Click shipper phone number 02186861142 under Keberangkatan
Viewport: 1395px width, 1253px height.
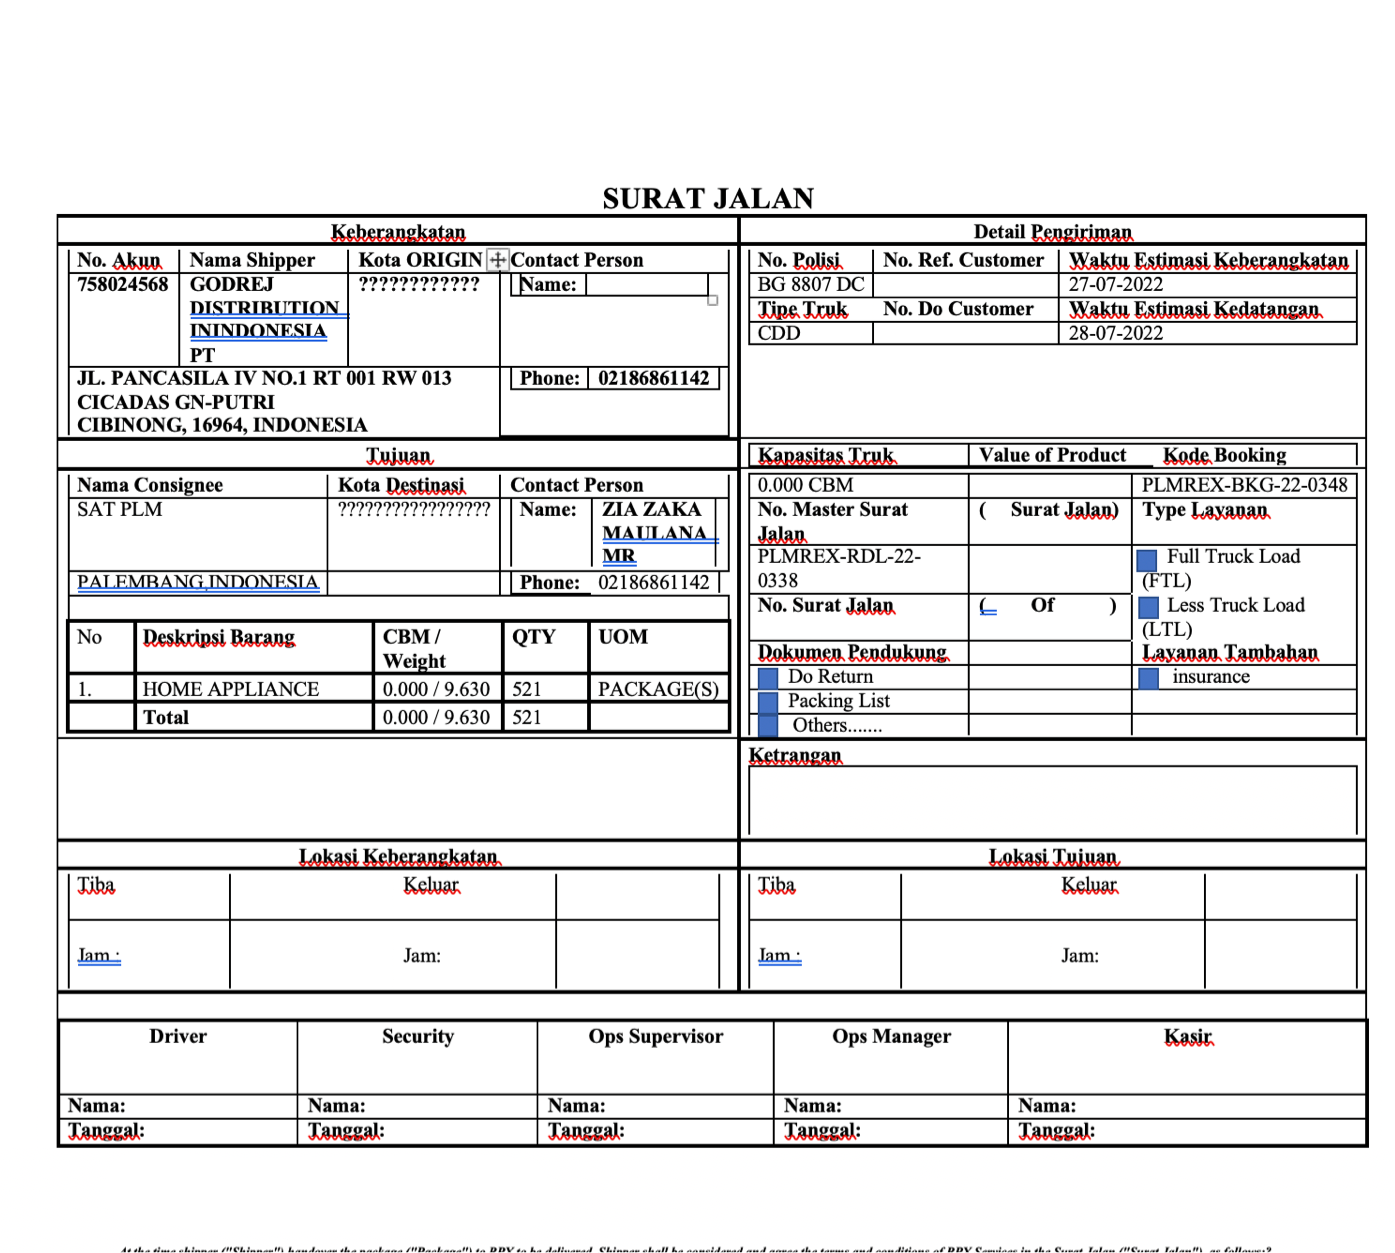(654, 378)
